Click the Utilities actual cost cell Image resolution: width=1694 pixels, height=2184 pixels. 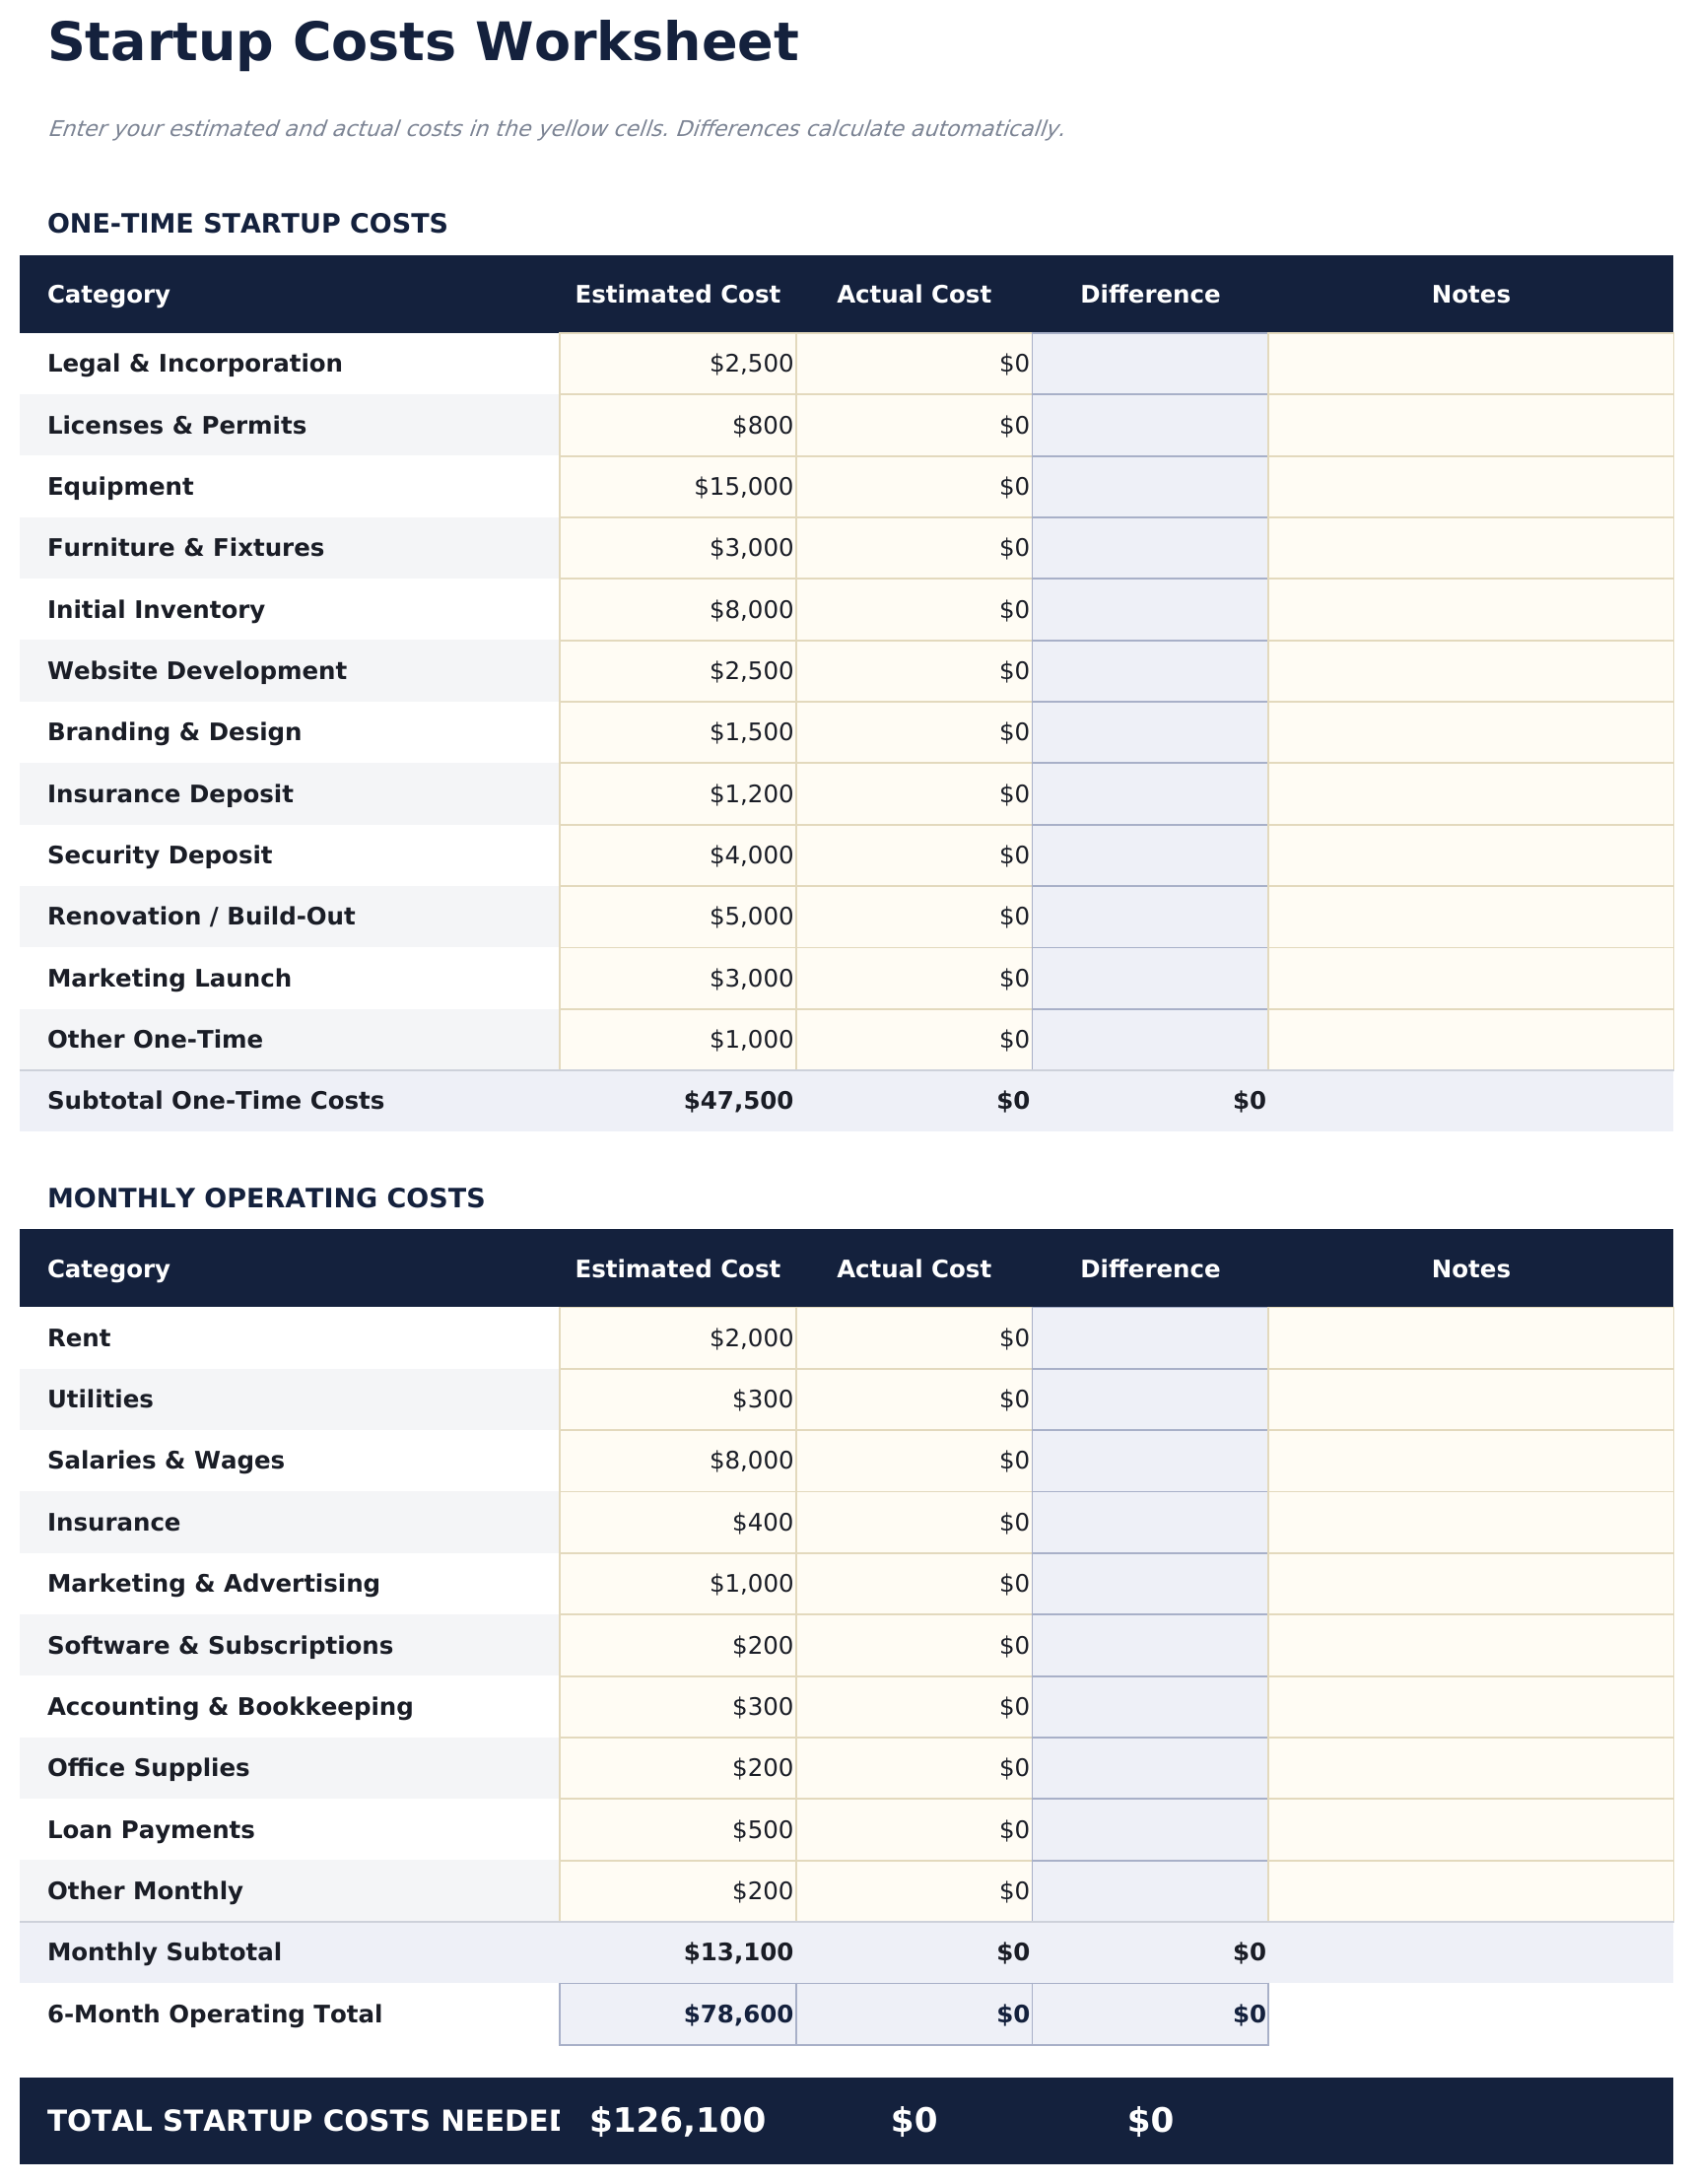tap(912, 1399)
